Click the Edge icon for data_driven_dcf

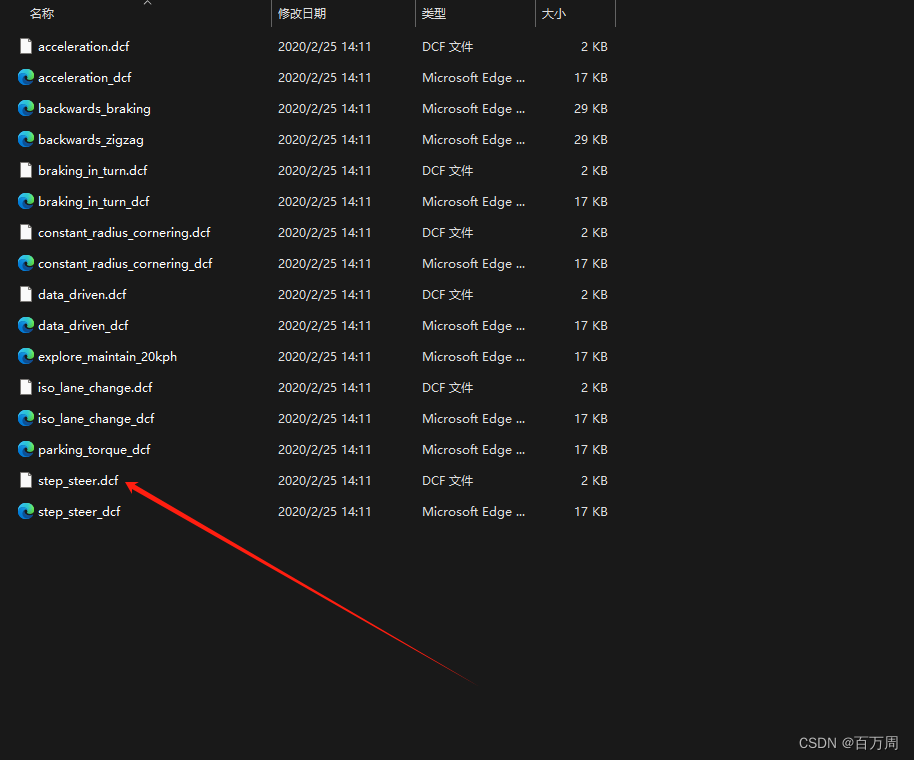26,325
